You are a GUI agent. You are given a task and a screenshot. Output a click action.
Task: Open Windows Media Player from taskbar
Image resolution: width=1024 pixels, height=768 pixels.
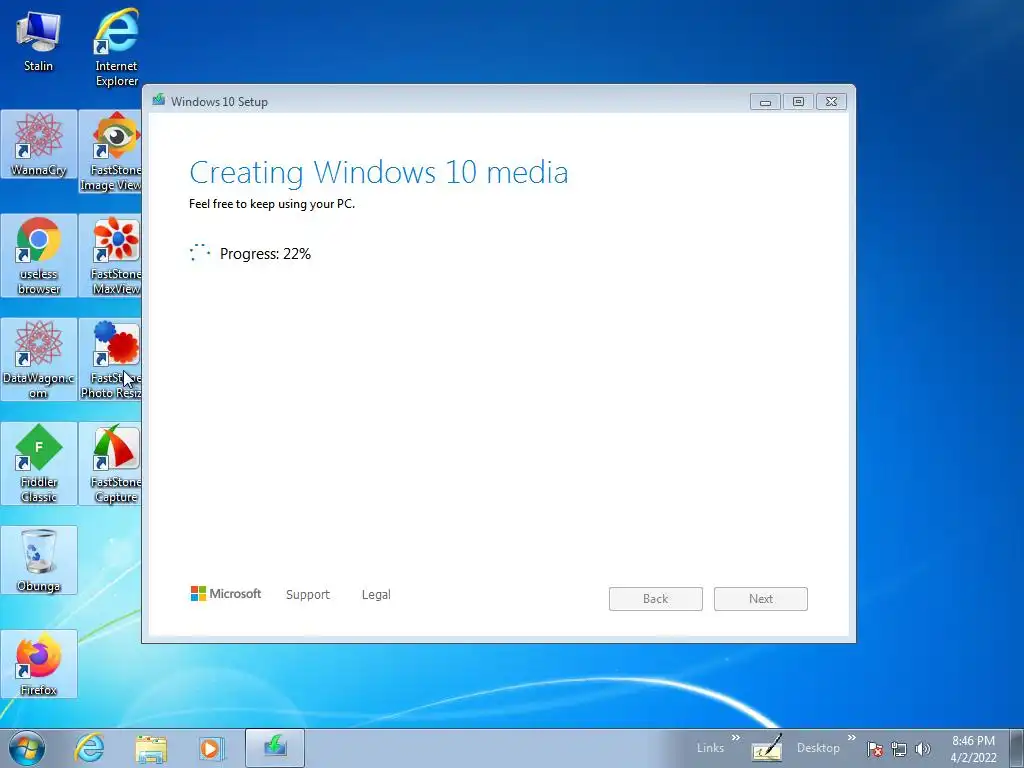pyautogui.click(x=212, y=748)
